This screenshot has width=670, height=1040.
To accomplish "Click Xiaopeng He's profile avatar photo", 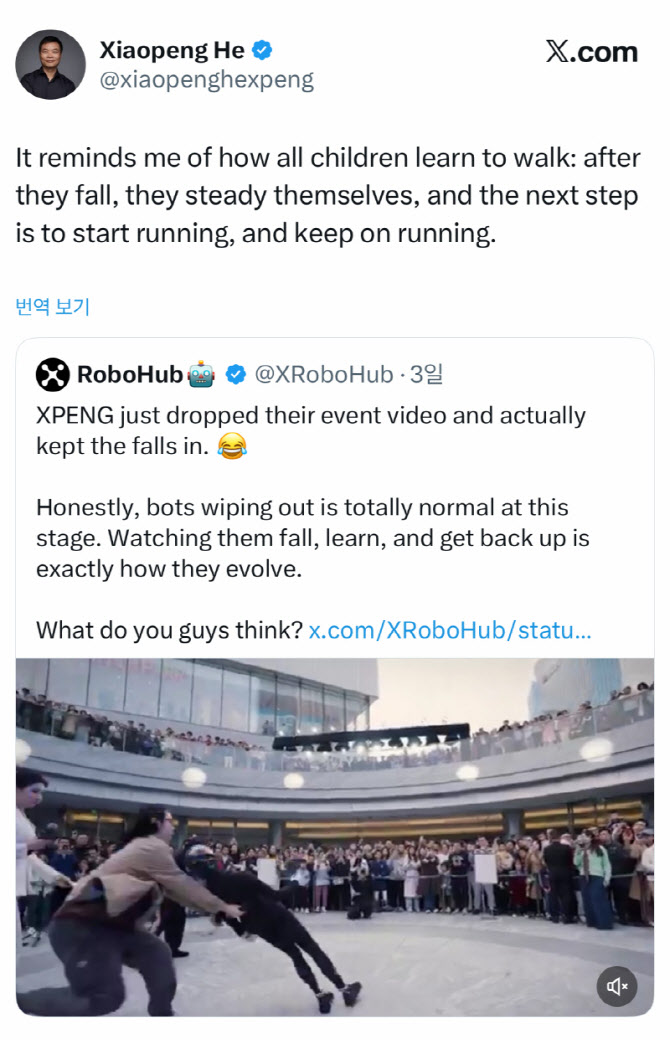I will pos(50,65).
